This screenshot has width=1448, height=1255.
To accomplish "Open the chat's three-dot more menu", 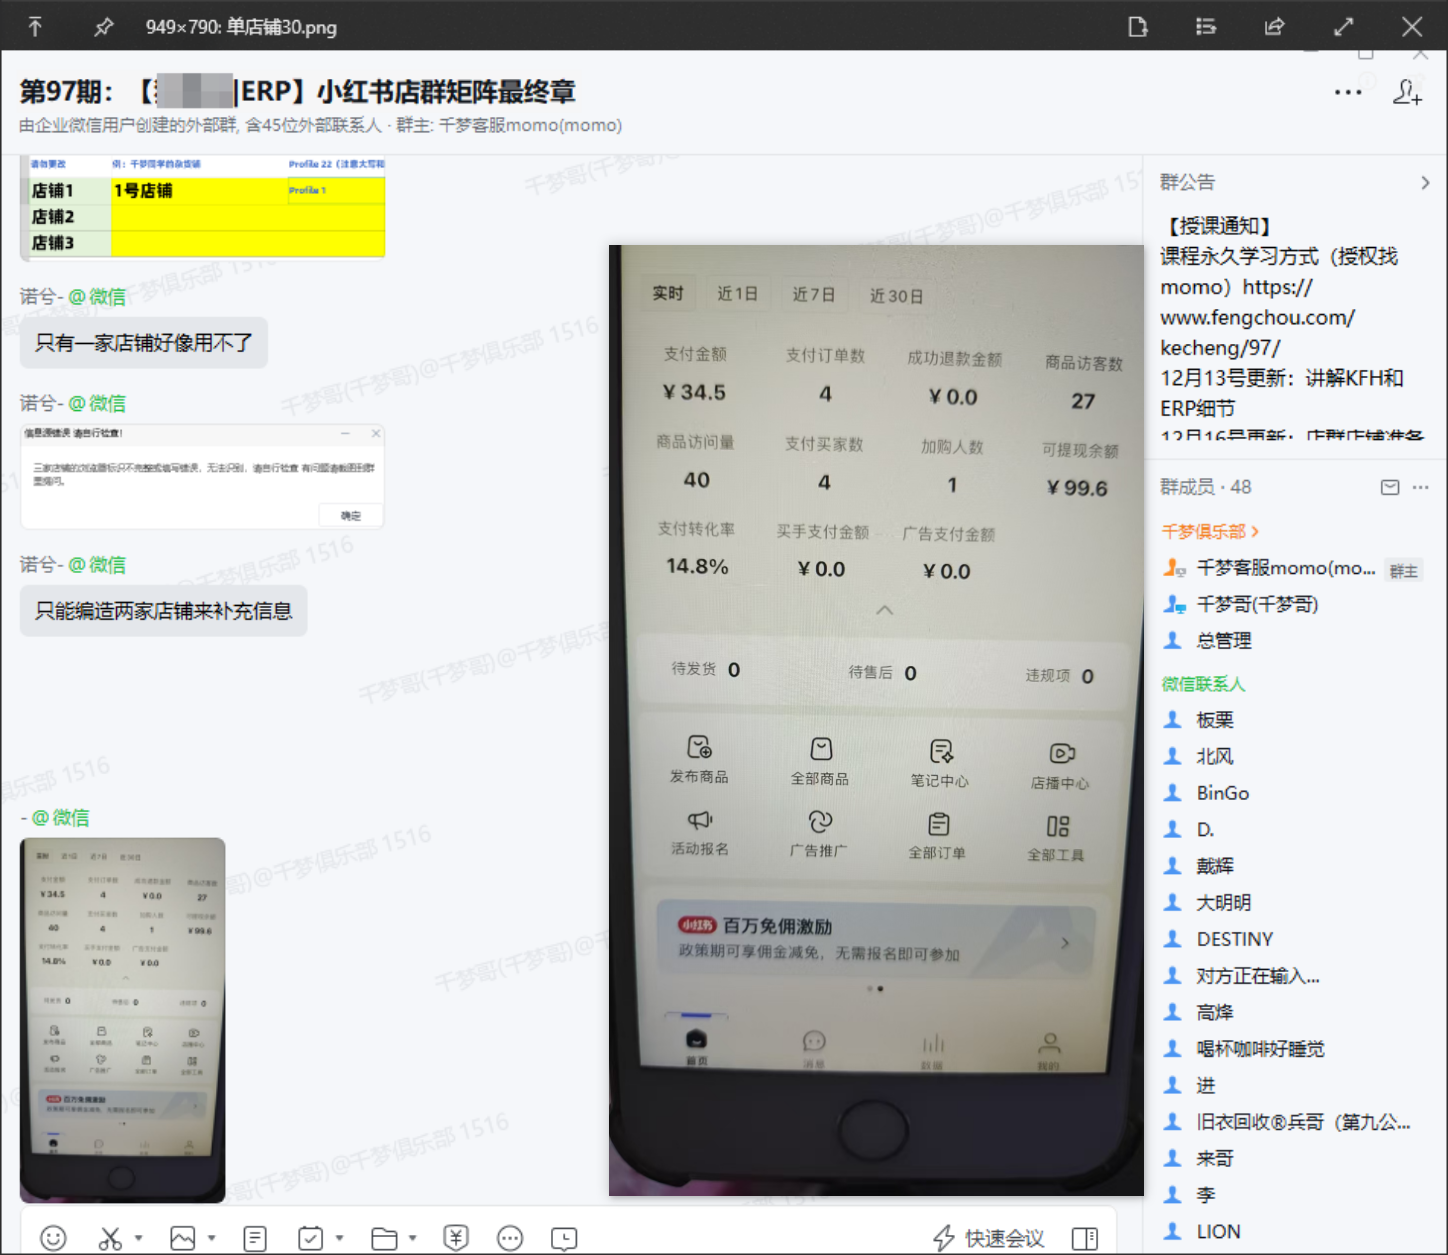I will click(1348, 93).
